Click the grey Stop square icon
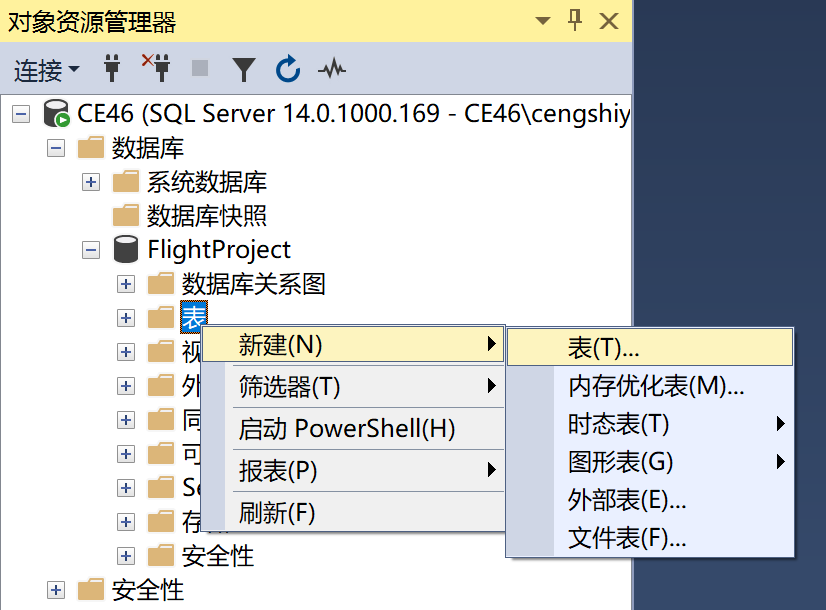The width and height of the screenshot is (826, 610). 200,68
